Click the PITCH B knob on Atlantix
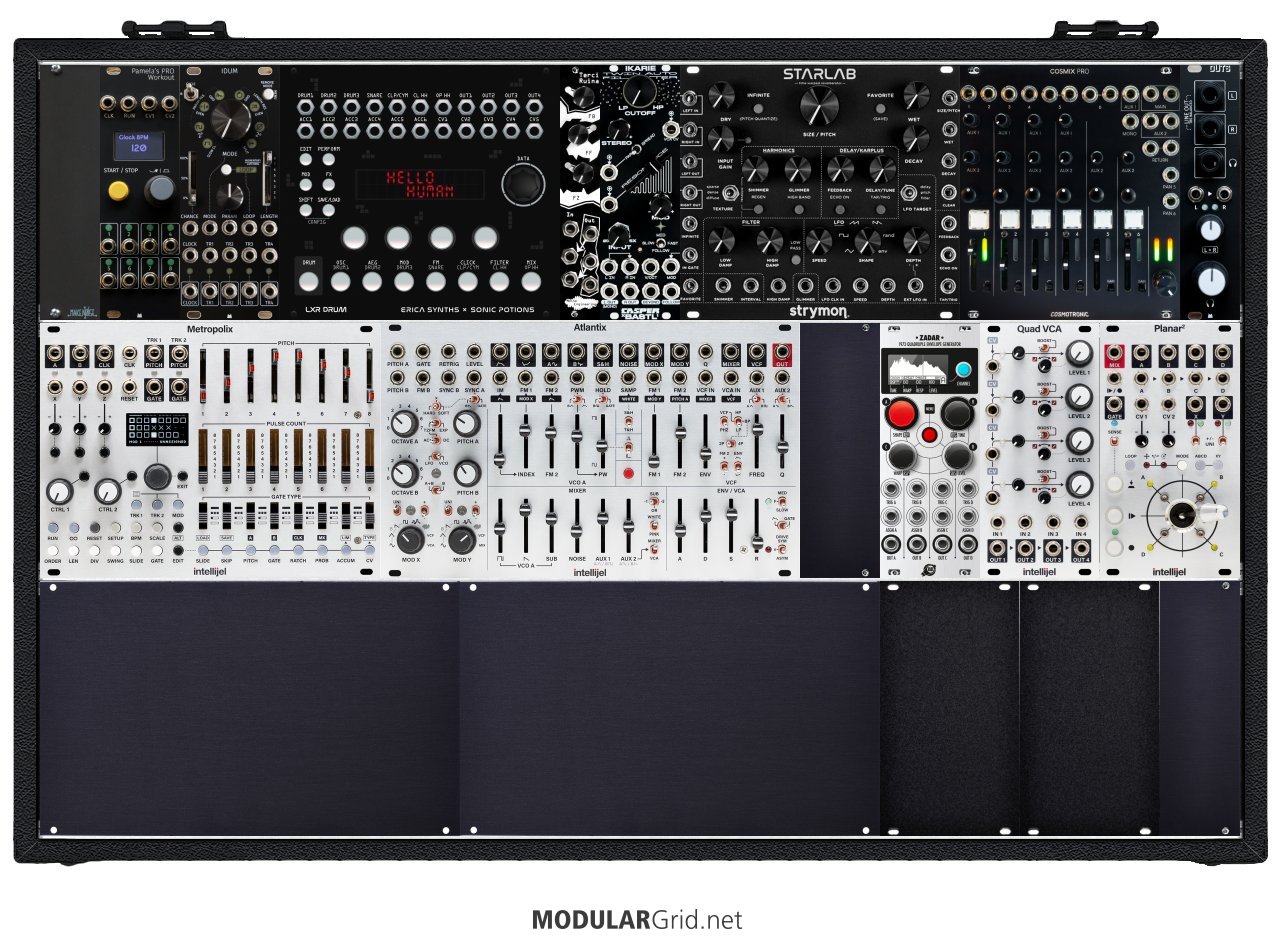Screen dimensions: 1275x941 tap(466, 472)
